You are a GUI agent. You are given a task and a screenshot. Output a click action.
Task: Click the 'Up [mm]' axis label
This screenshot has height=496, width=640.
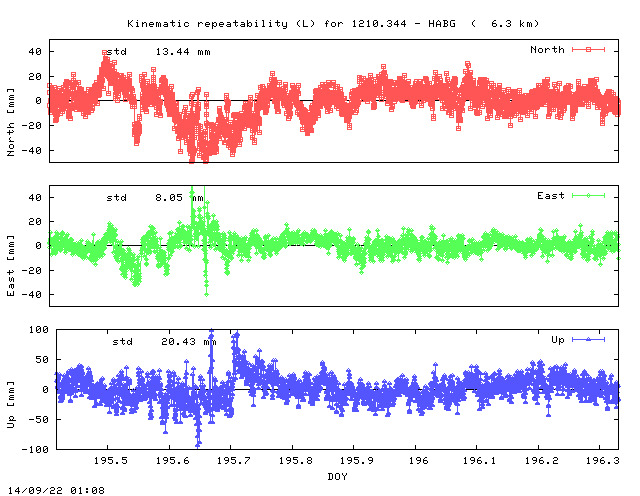pos(11,405)
